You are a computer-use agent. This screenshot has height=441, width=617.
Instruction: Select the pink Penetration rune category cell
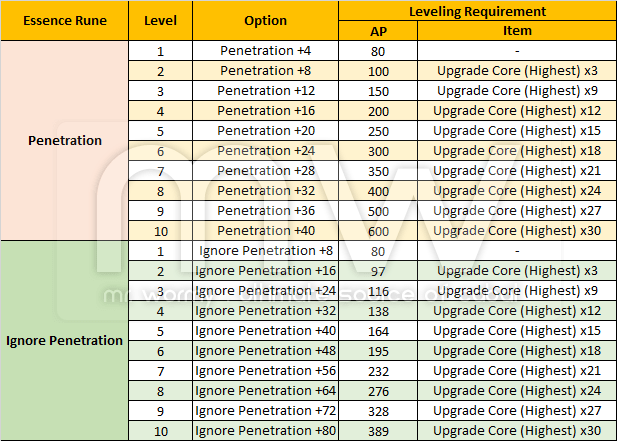click(65, 140)
